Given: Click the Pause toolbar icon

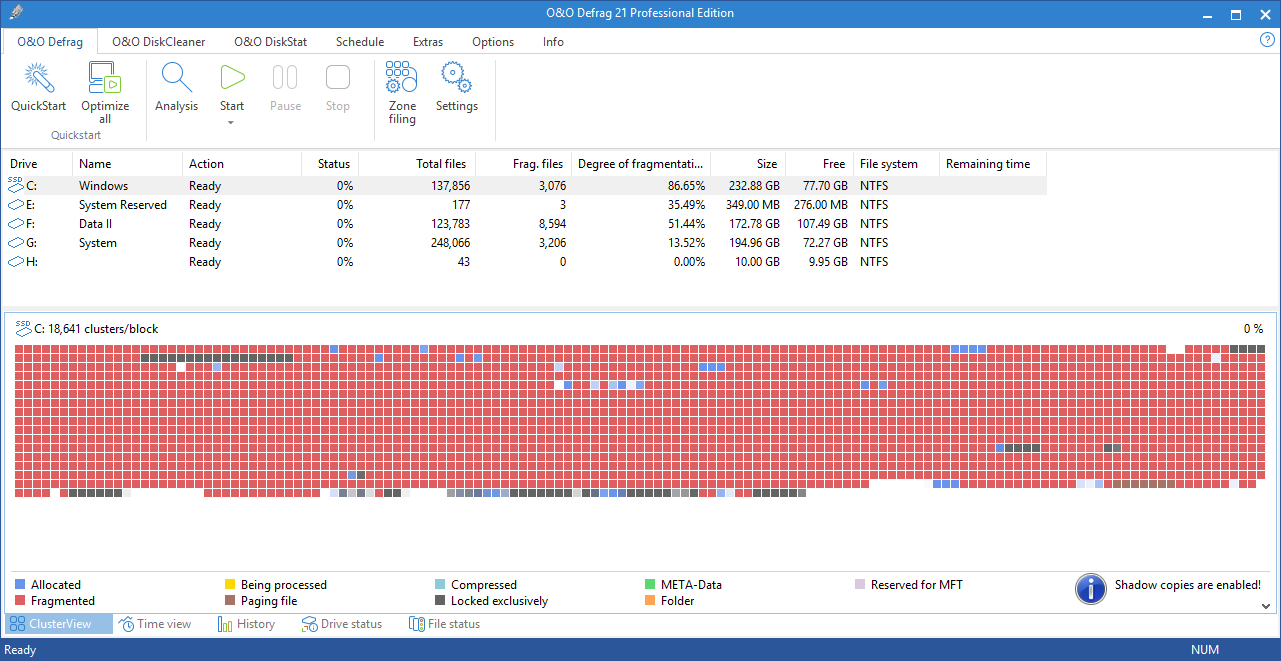Looking at the screenshot, I should tap(285, 77).
